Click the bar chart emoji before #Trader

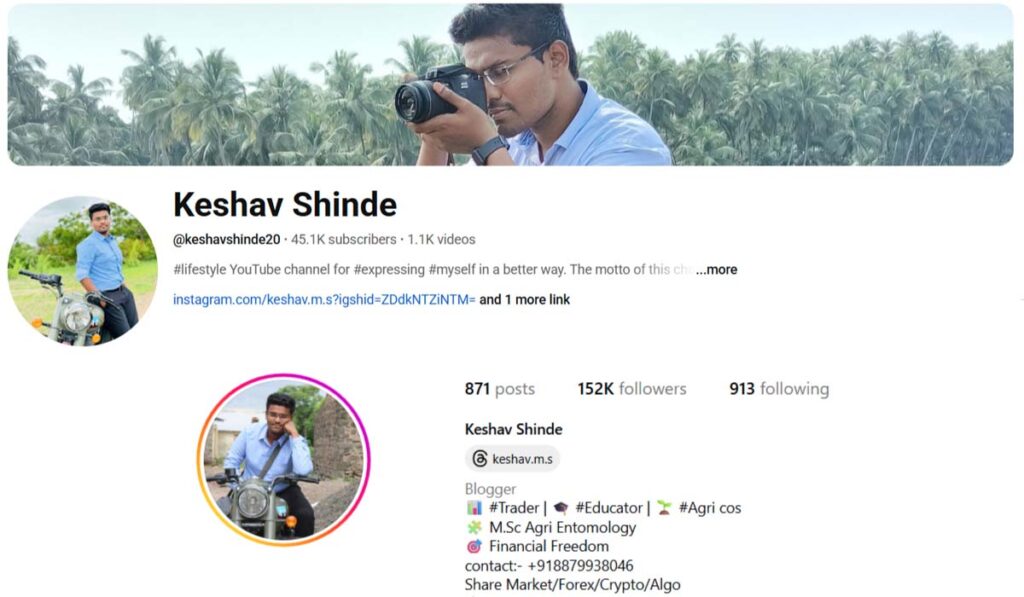[x=474, y=508]
